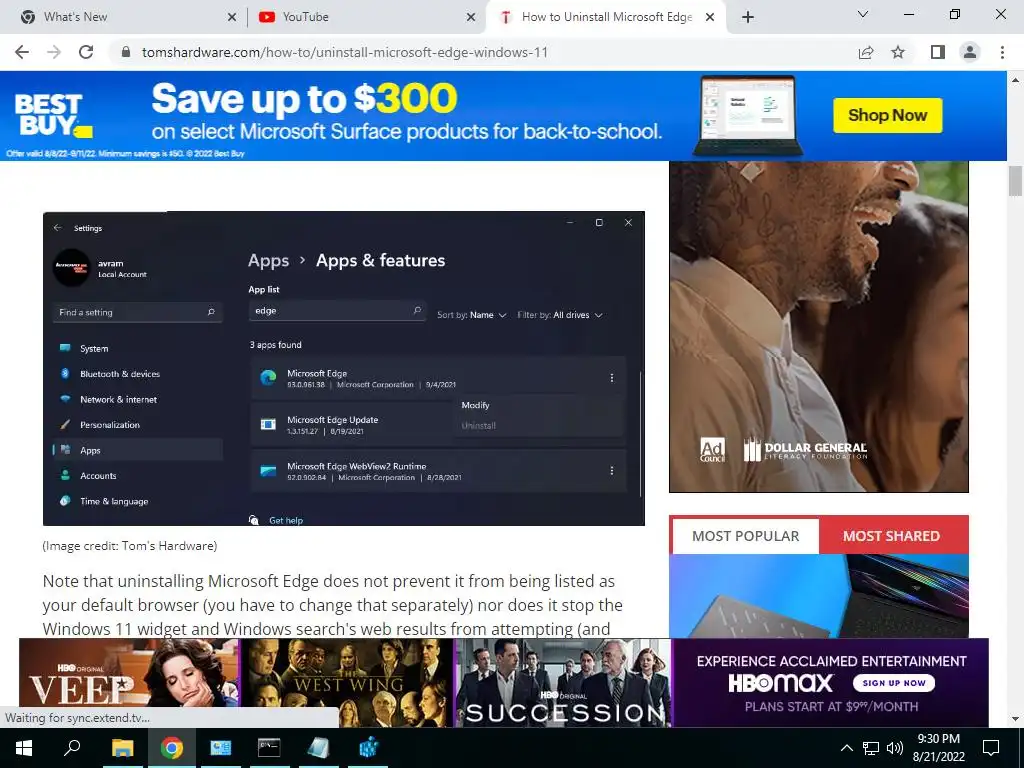Viewport: 1024px width, 768px height.
Task: Click the browser forward arrow
Action: pyautogui.click(x=54, y=52)
